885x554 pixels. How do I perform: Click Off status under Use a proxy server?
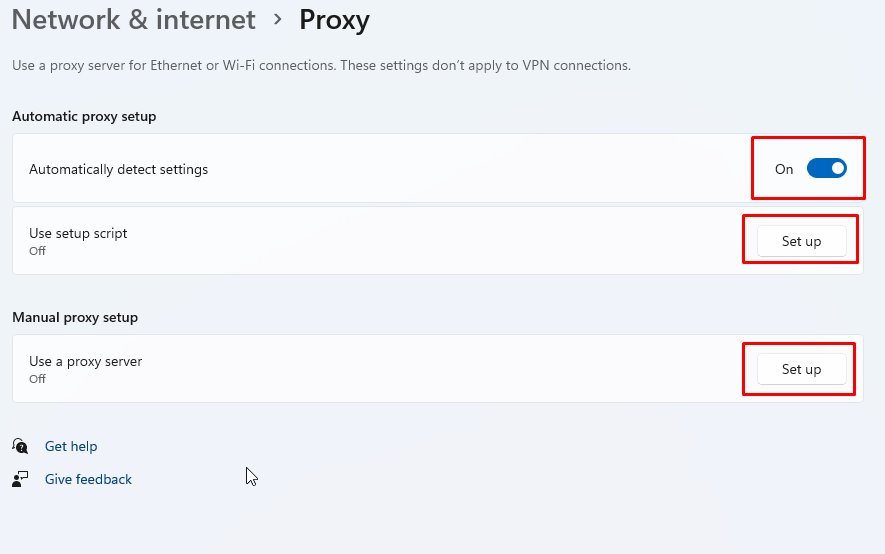coord(37,379)
